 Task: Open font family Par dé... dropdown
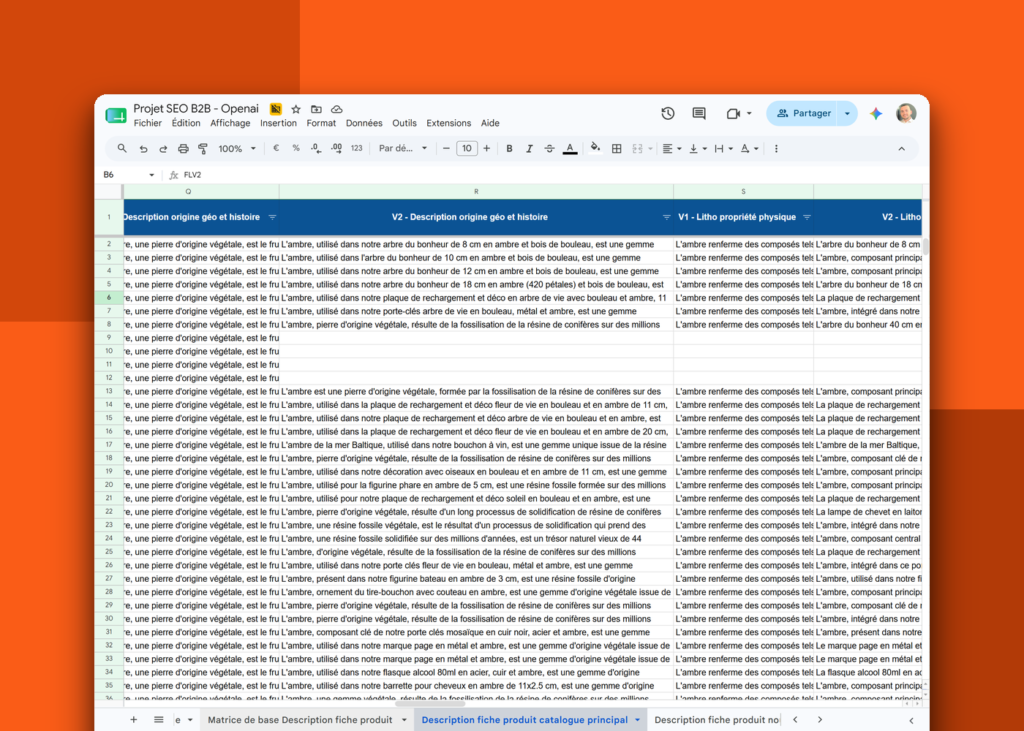403,148
